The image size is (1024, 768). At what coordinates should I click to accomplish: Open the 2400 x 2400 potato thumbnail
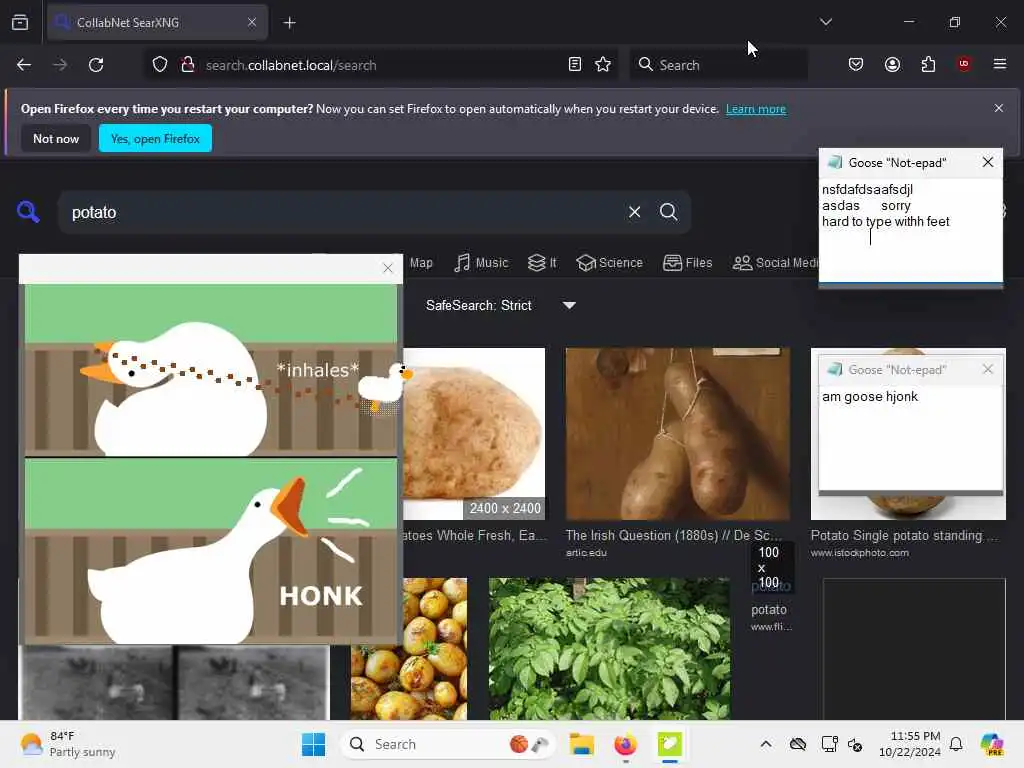tap(474, 434)
